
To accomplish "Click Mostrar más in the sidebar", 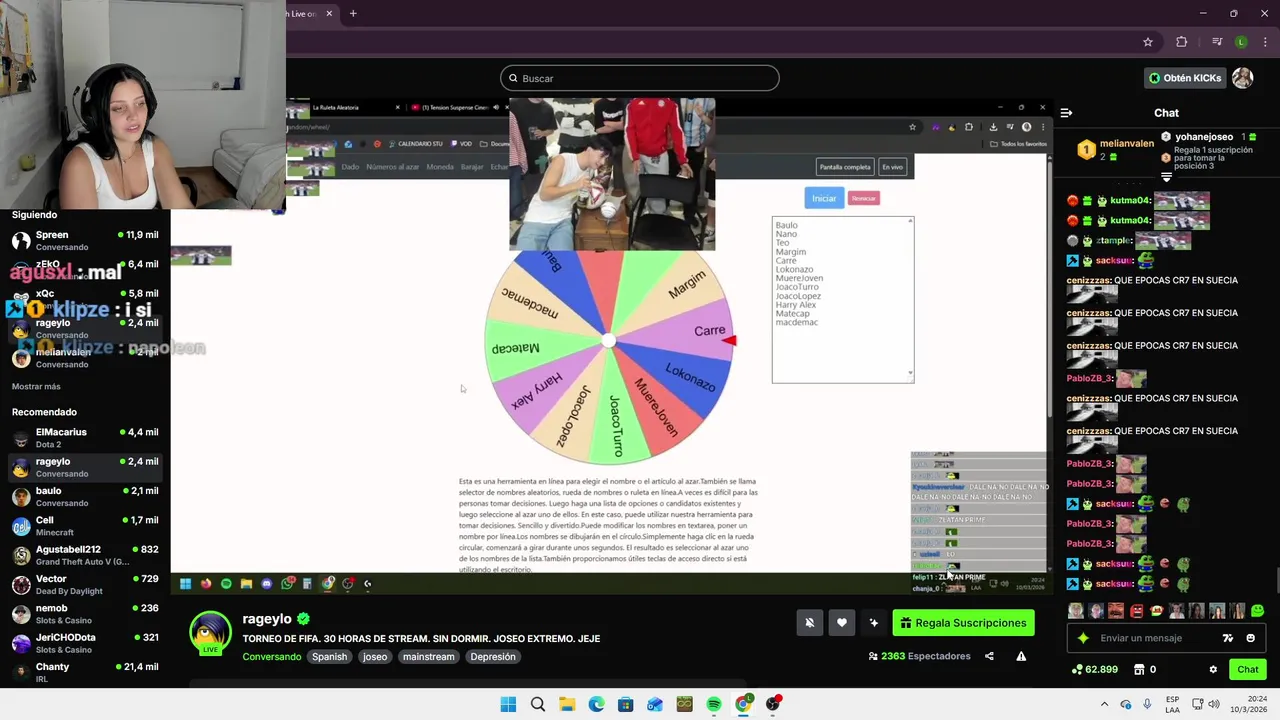I will [x=36, y=387].
